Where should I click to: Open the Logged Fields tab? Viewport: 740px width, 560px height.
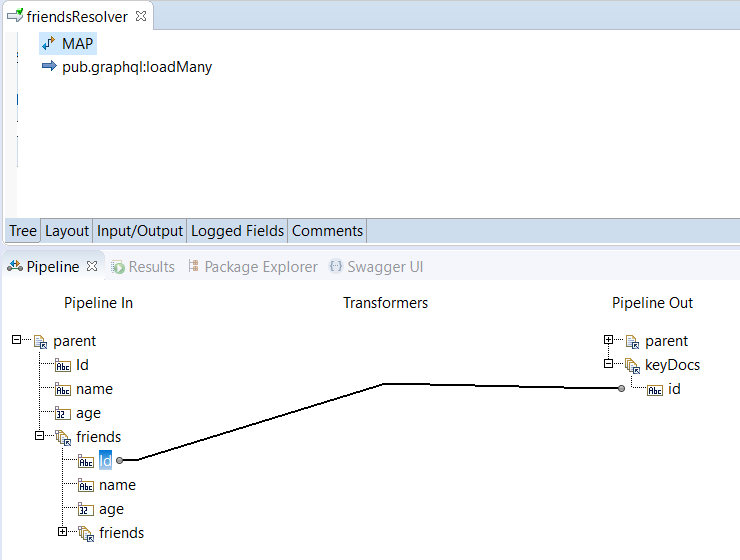pos(237,231)
